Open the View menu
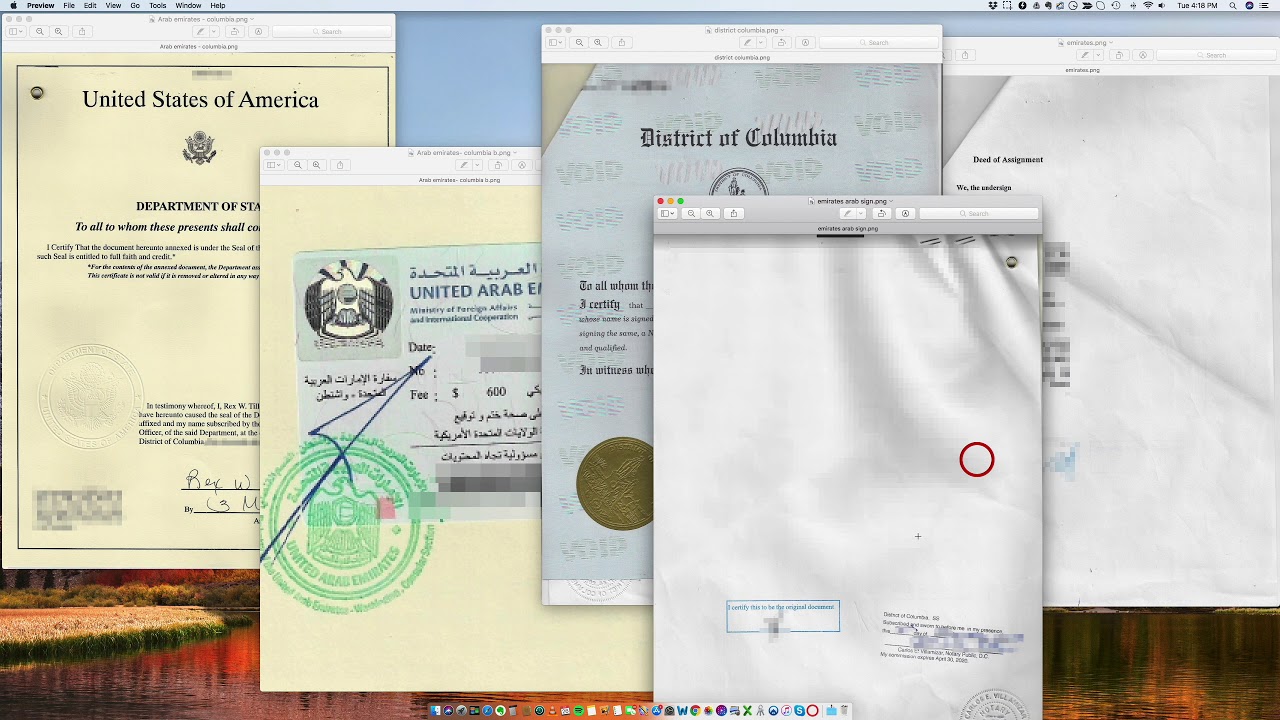 point(113,5)
